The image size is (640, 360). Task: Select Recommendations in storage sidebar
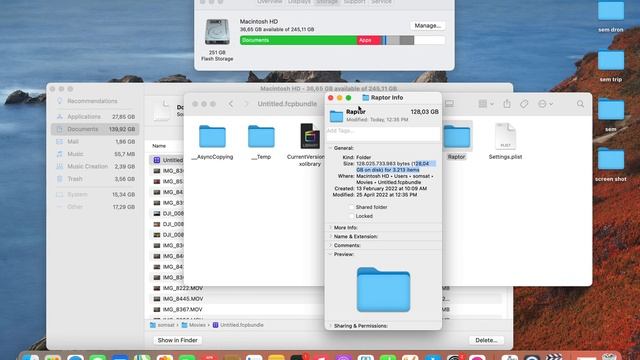[x=95, y=101]
